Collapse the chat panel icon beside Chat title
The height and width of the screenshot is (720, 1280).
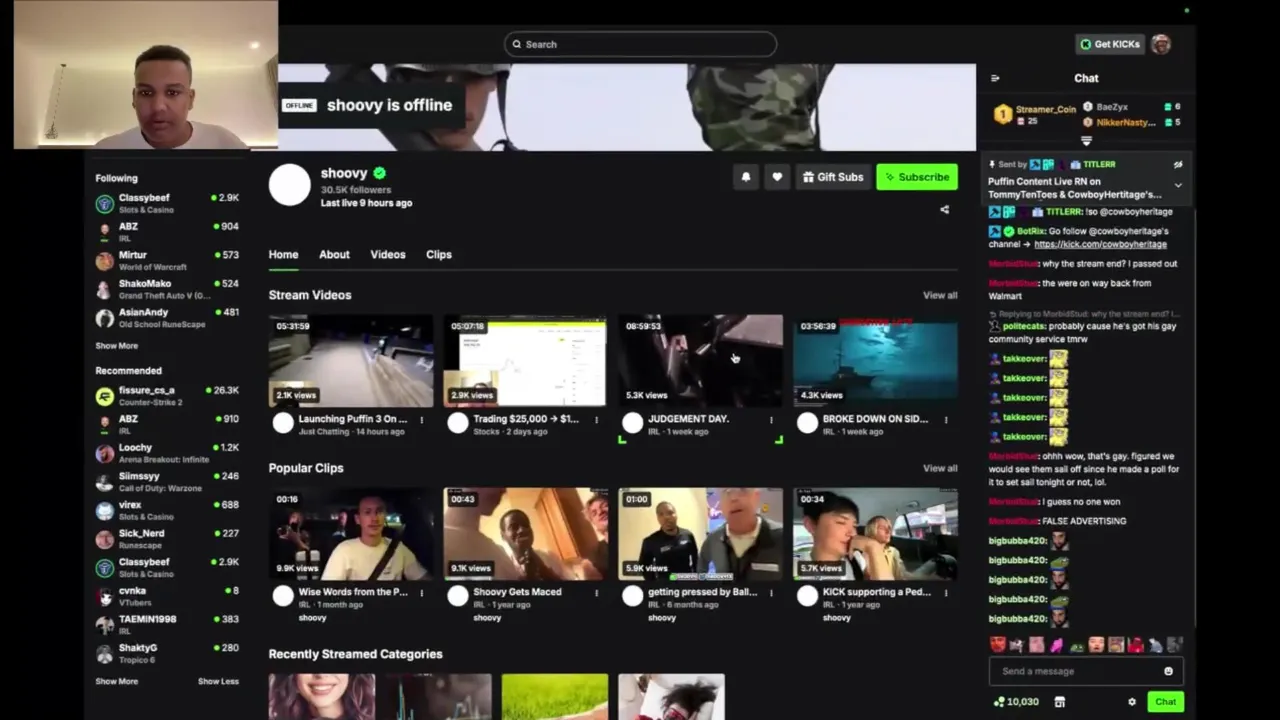coord(995,78)
